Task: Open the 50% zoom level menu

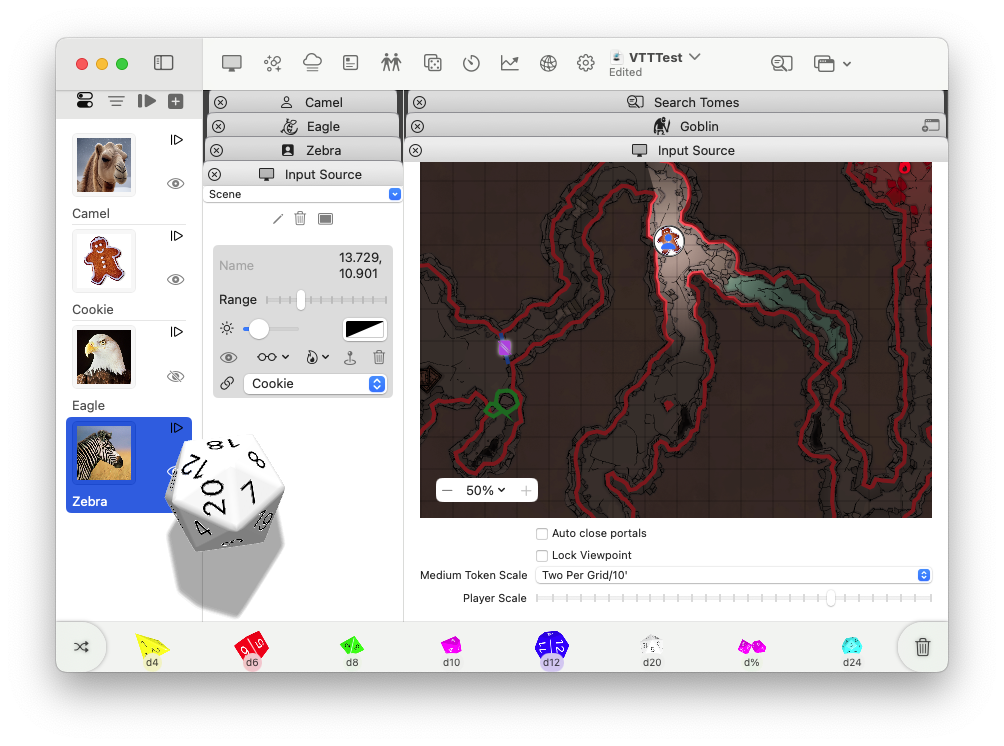Action: point(486,490)
